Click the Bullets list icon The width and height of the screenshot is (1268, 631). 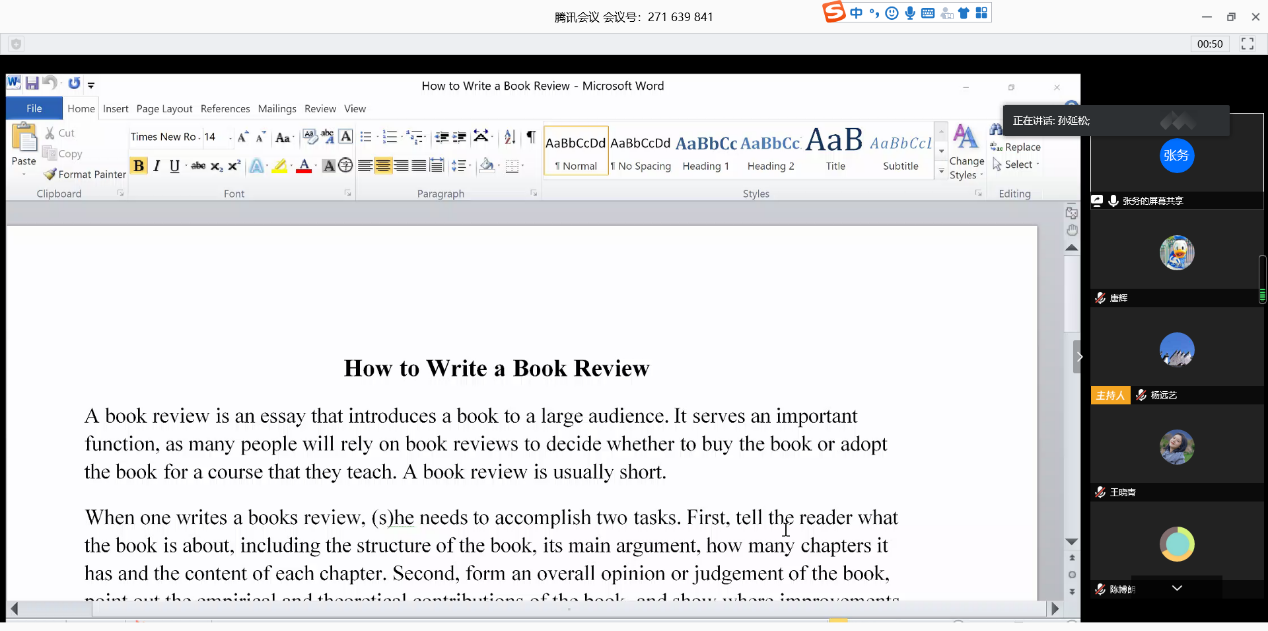[366, 137]
